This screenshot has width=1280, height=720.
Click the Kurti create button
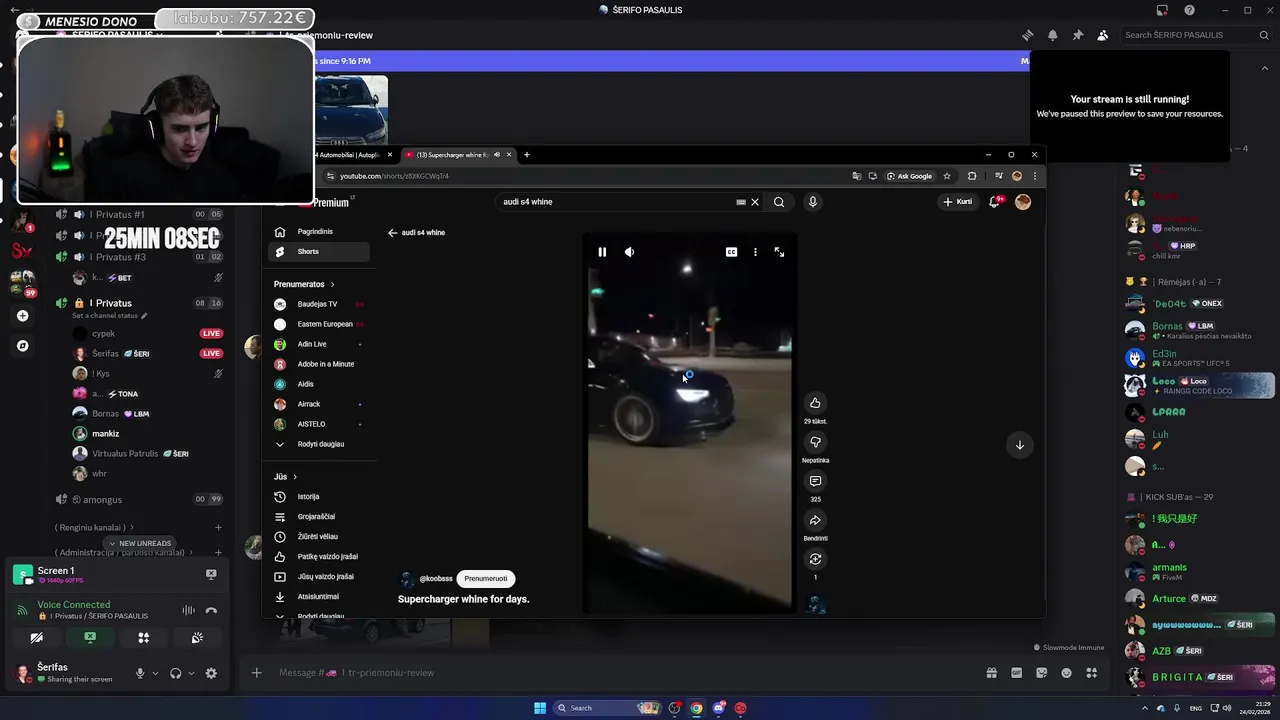(x=957, y=202)
